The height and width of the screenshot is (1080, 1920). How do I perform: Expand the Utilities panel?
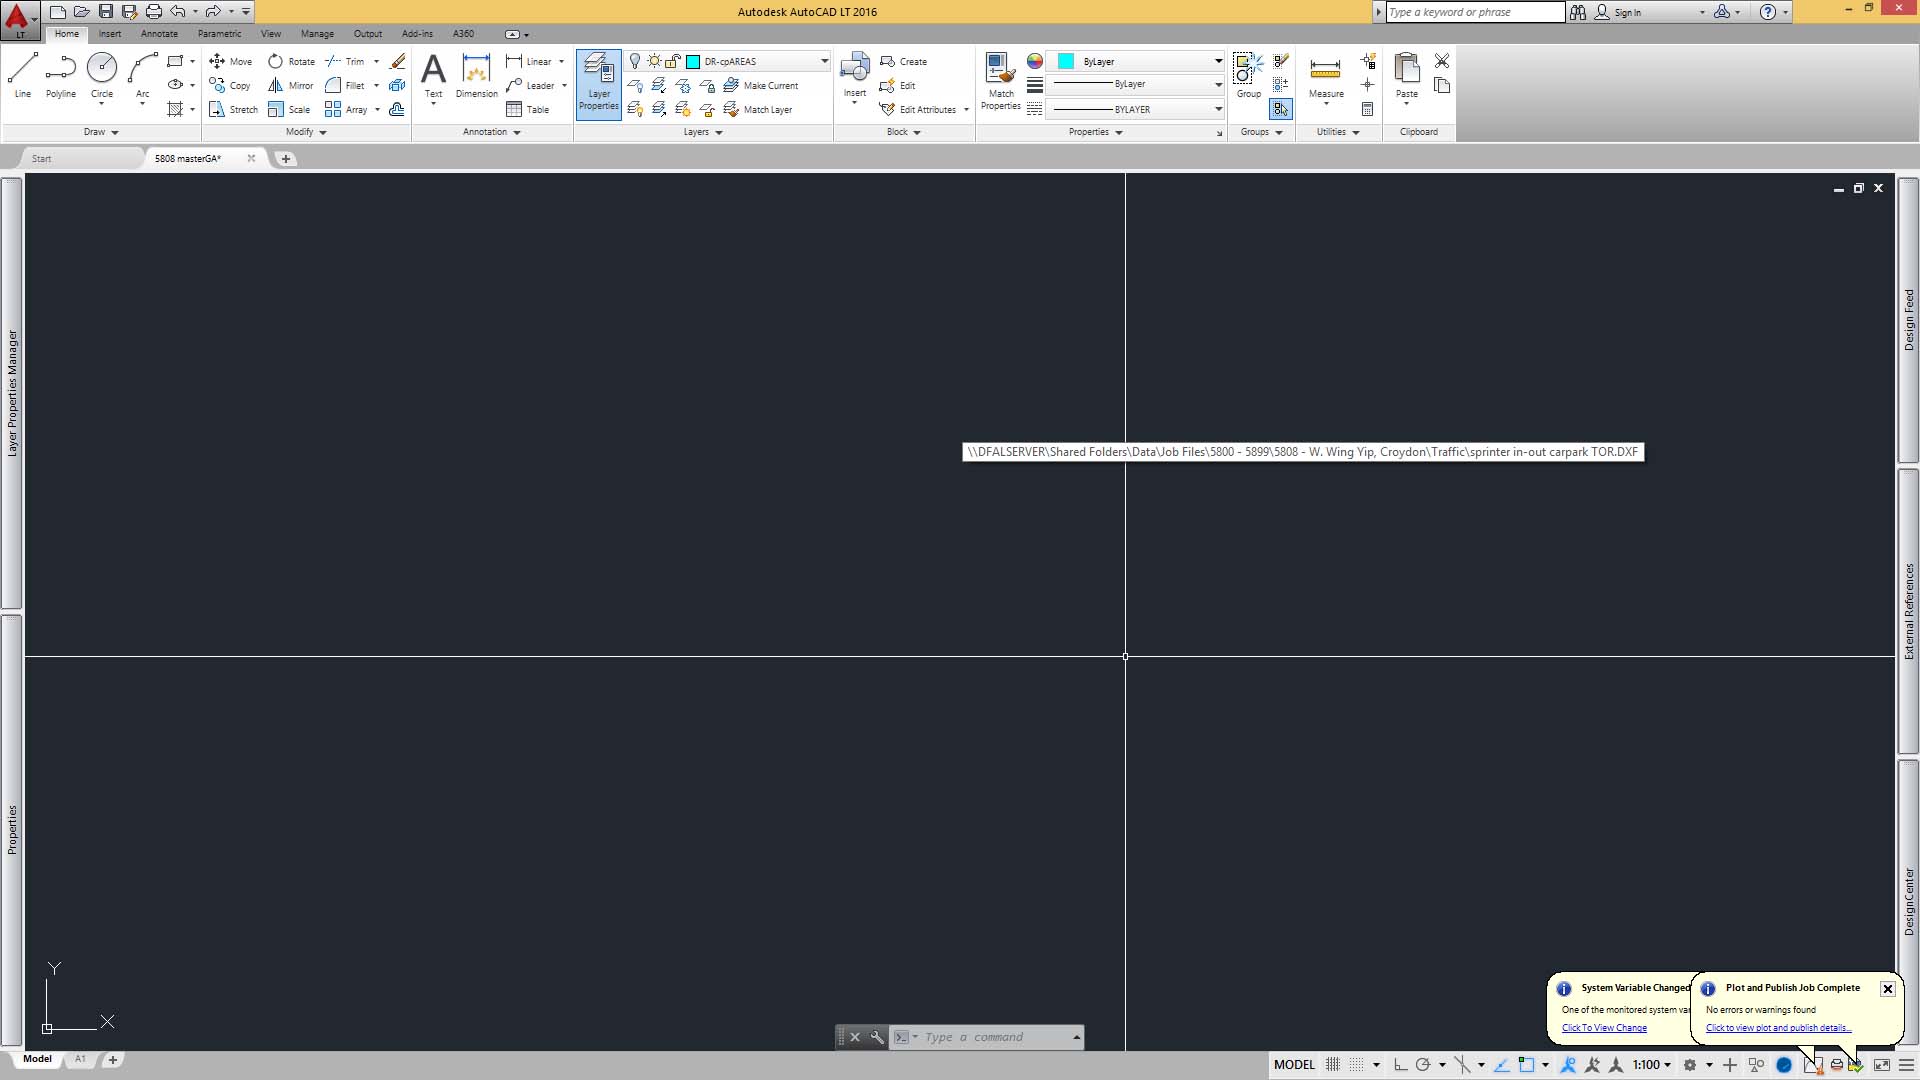[1337, 132]
